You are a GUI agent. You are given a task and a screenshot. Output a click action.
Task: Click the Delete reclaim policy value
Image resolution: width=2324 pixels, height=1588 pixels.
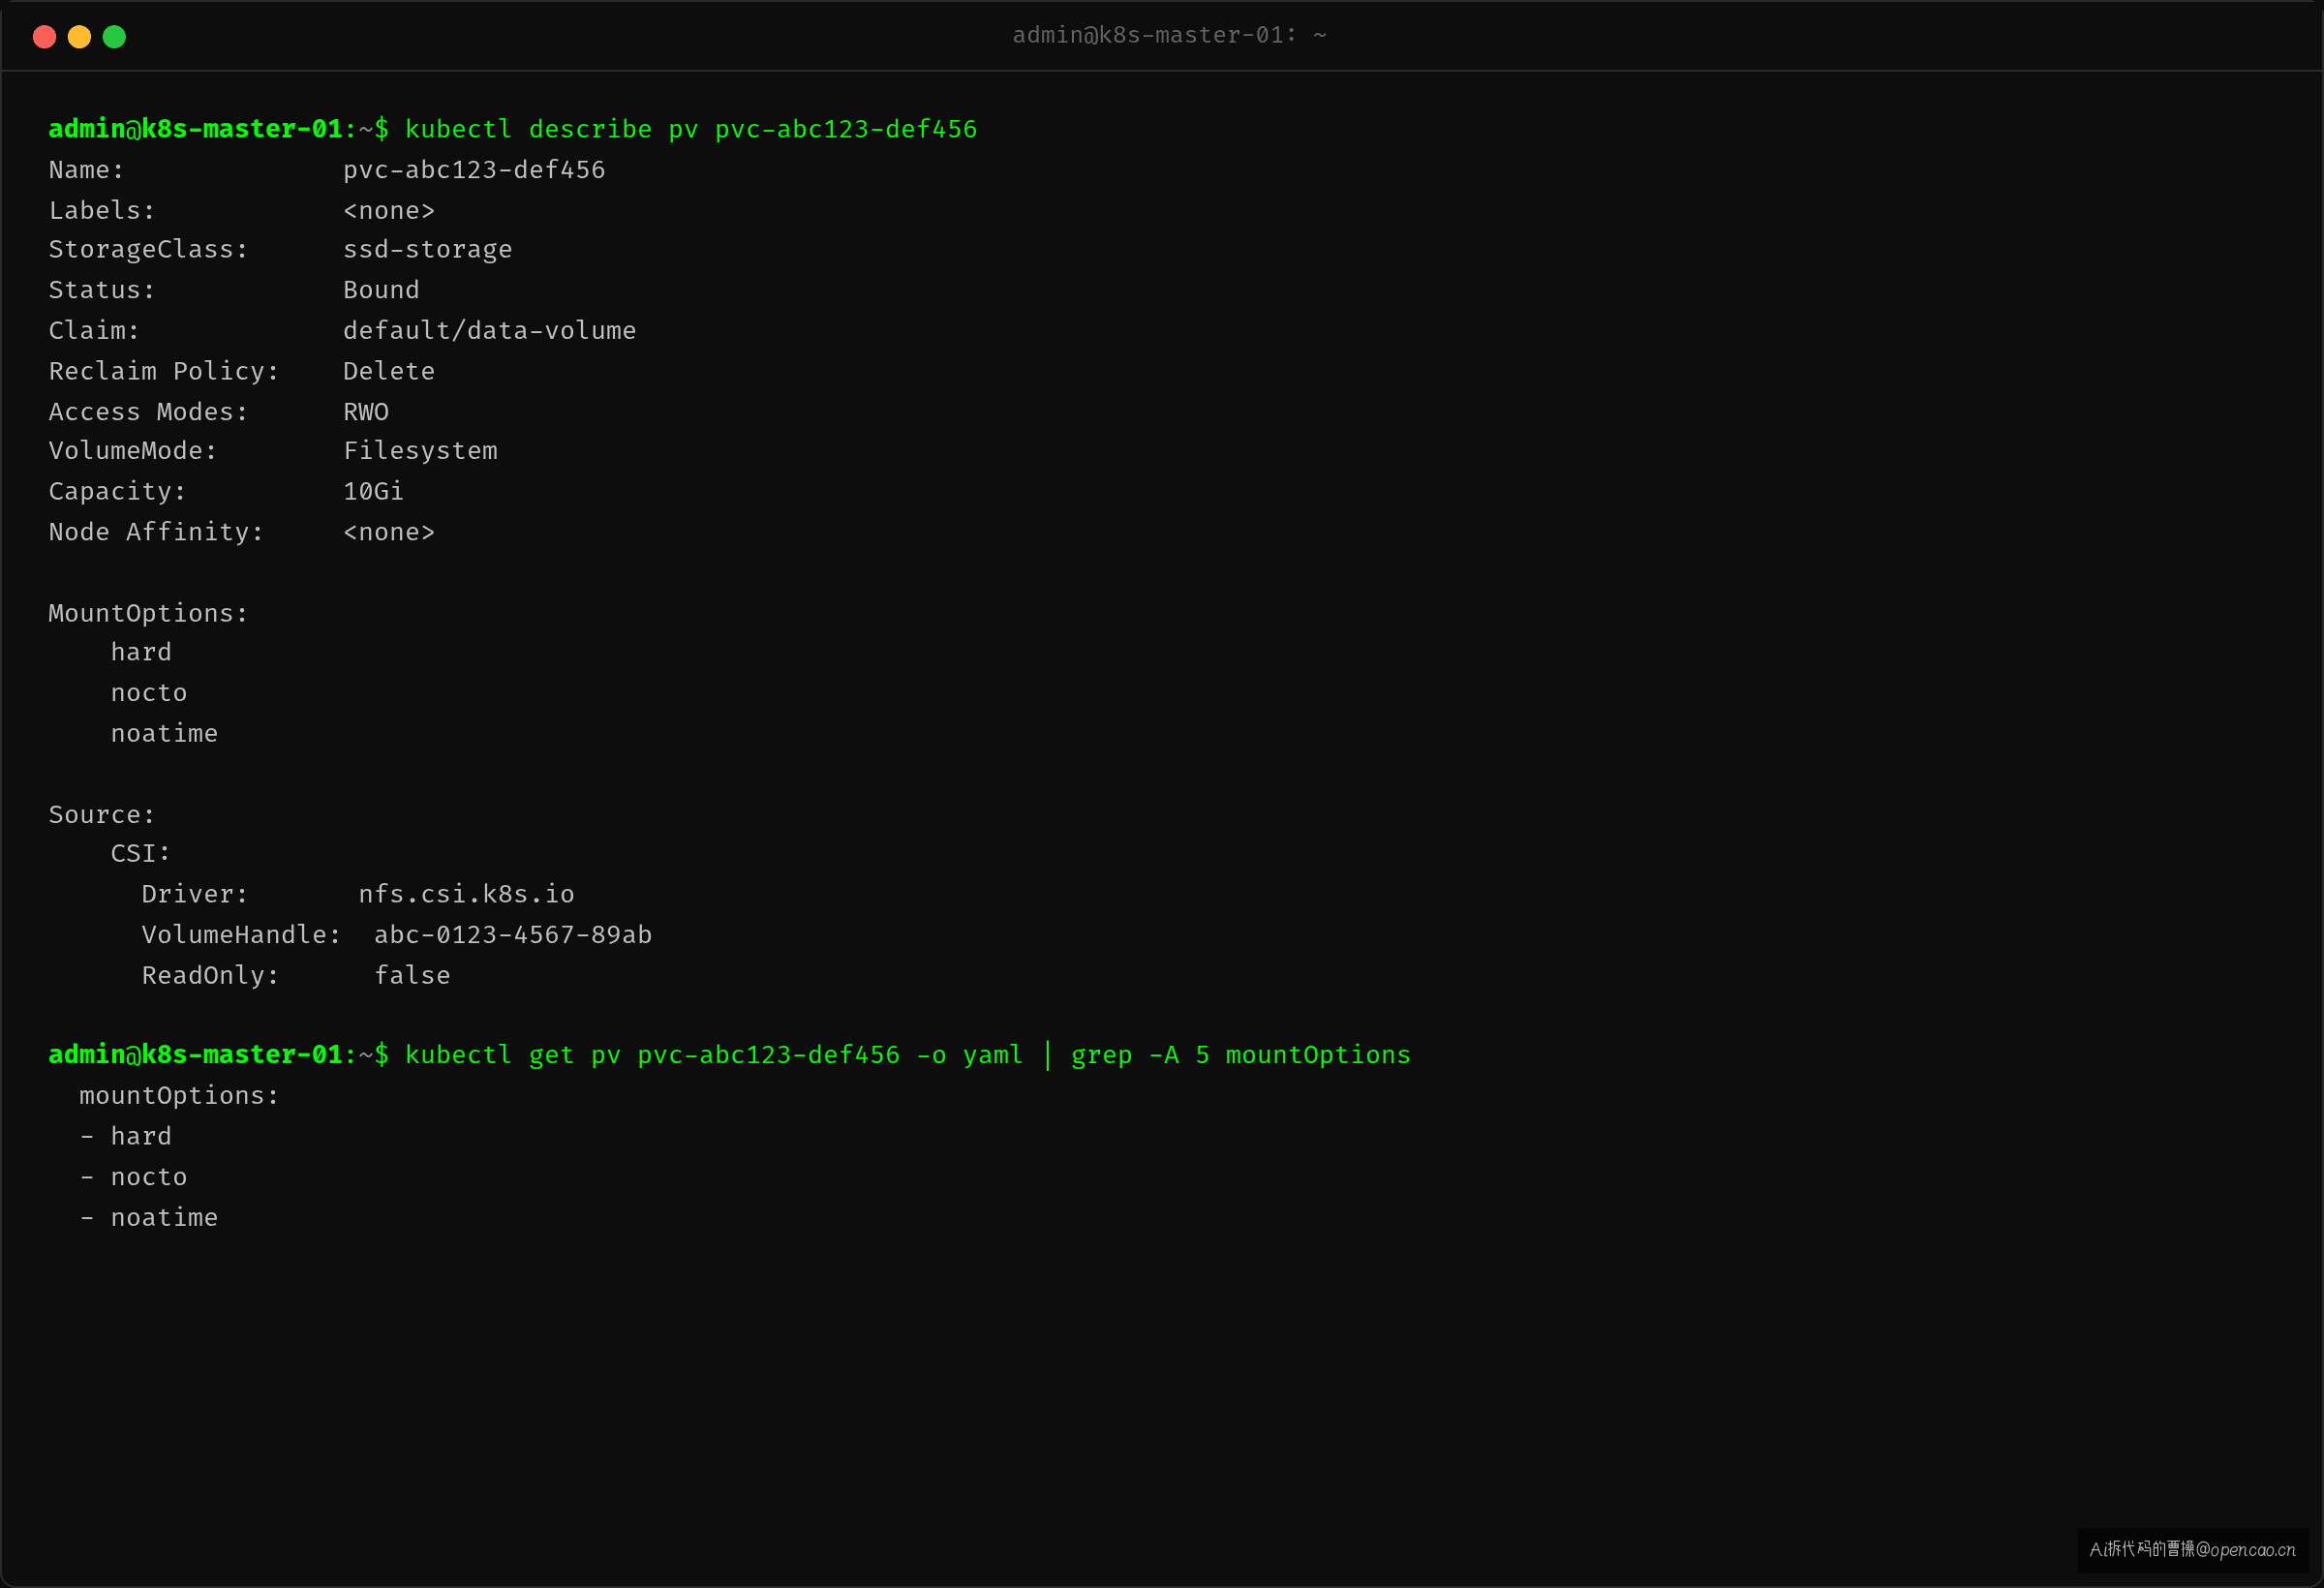pyautogui.click(x=389, y=371)
